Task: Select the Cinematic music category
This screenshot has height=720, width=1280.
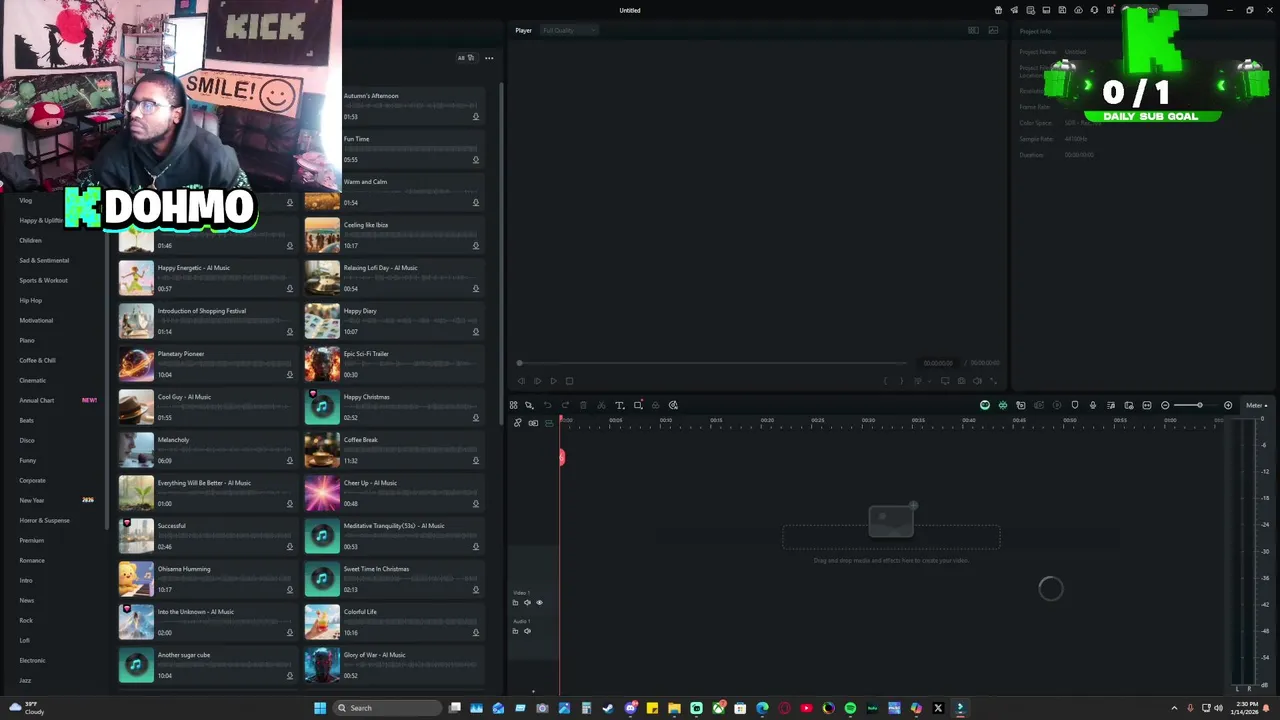Action: pos(33,380)
